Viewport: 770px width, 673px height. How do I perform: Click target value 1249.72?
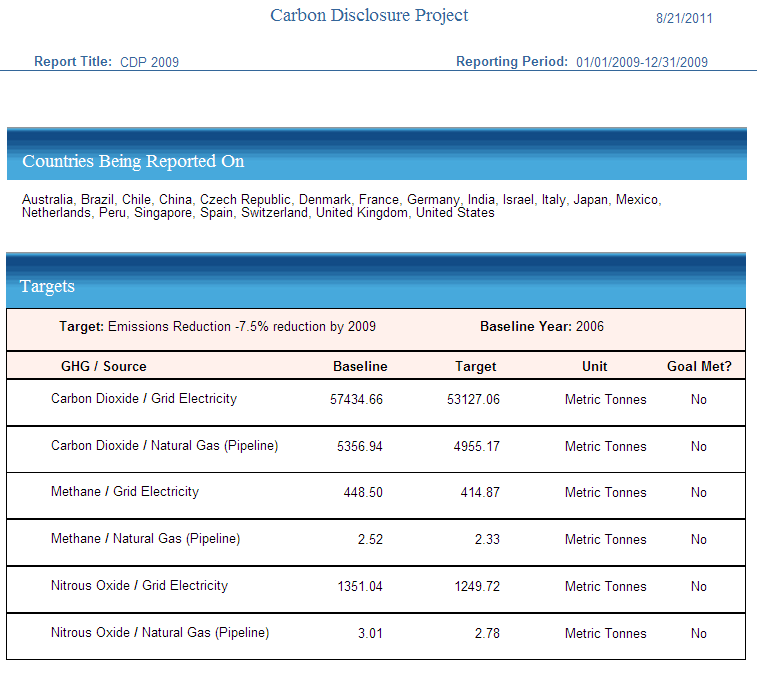point(477,587)
